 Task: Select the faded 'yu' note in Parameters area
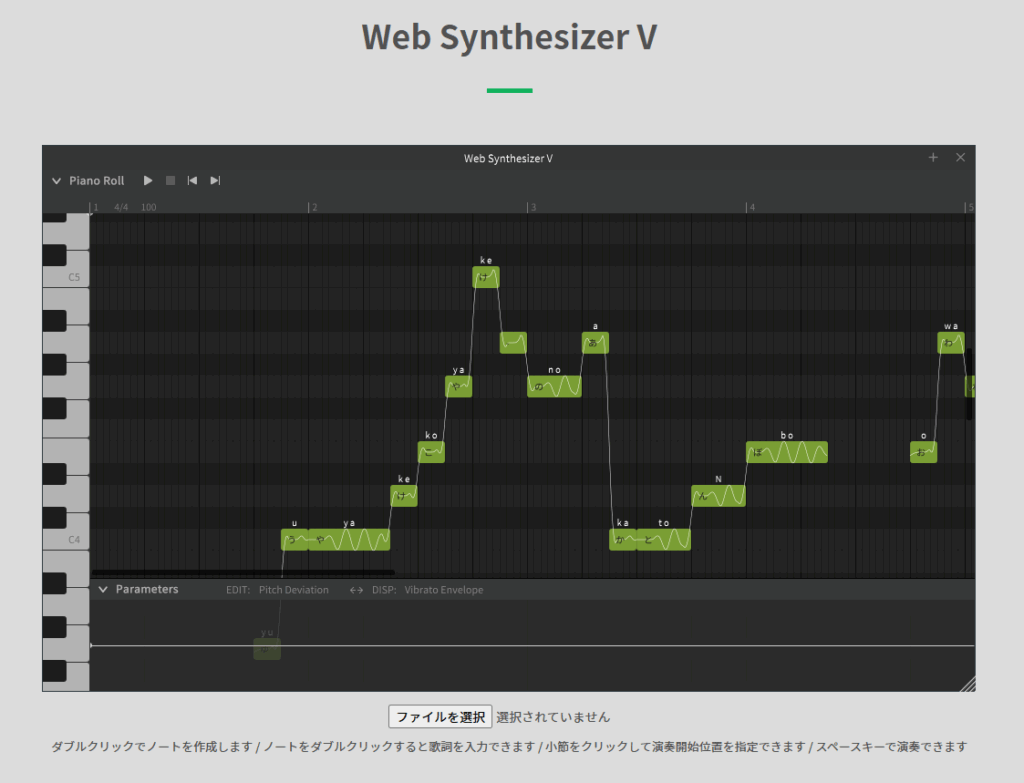coord(267,649)
